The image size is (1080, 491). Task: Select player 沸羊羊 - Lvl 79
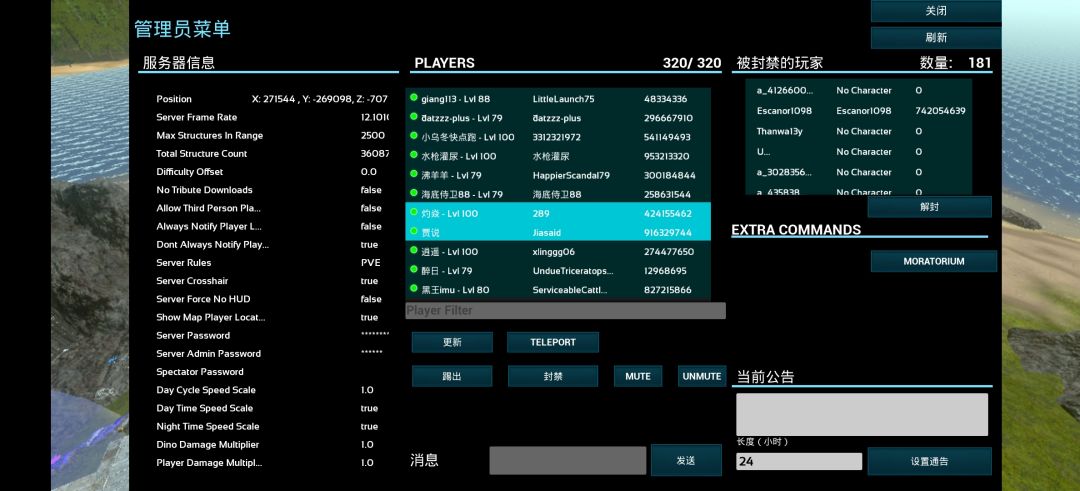[x=558, y=175]
